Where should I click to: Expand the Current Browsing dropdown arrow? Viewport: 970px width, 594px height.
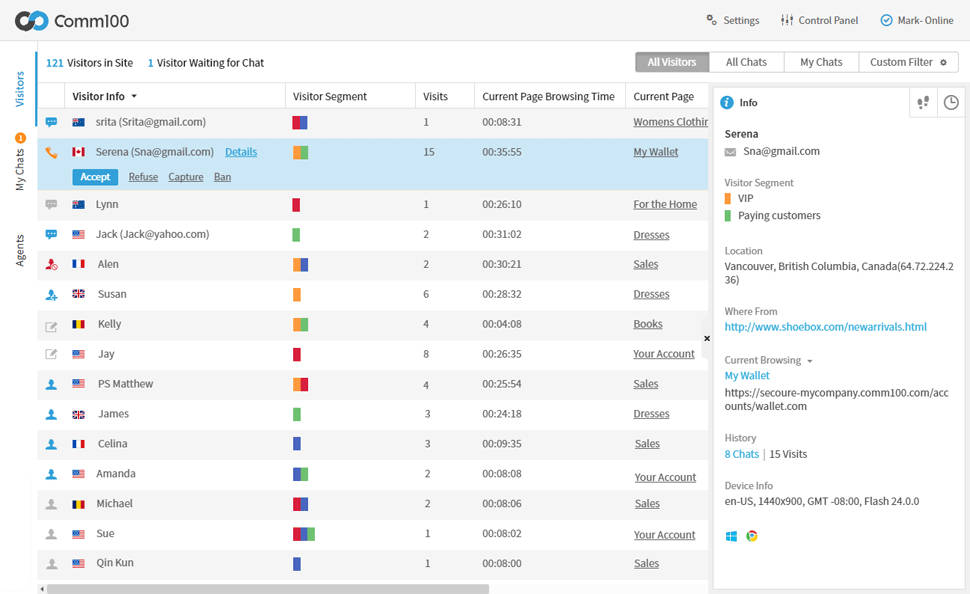(810, 361)
